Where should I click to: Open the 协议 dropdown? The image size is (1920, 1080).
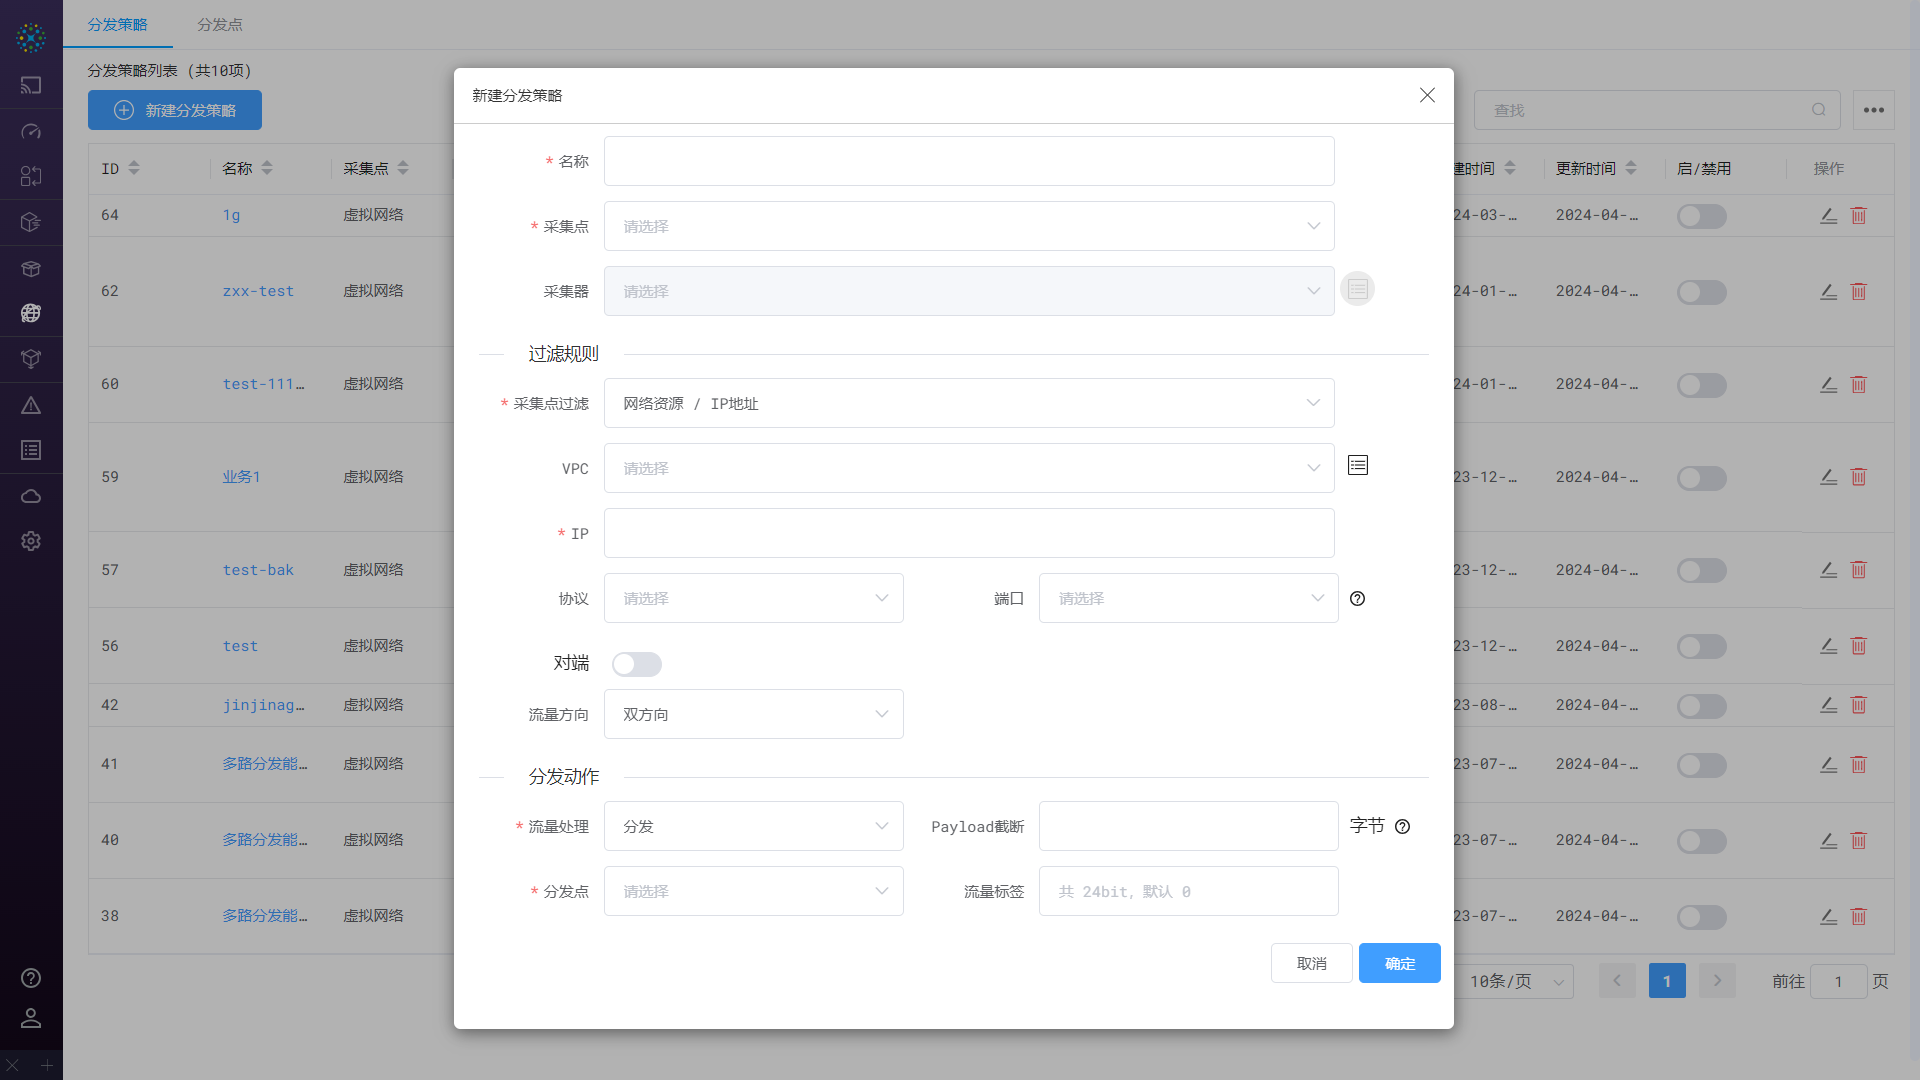coord(753,599)
